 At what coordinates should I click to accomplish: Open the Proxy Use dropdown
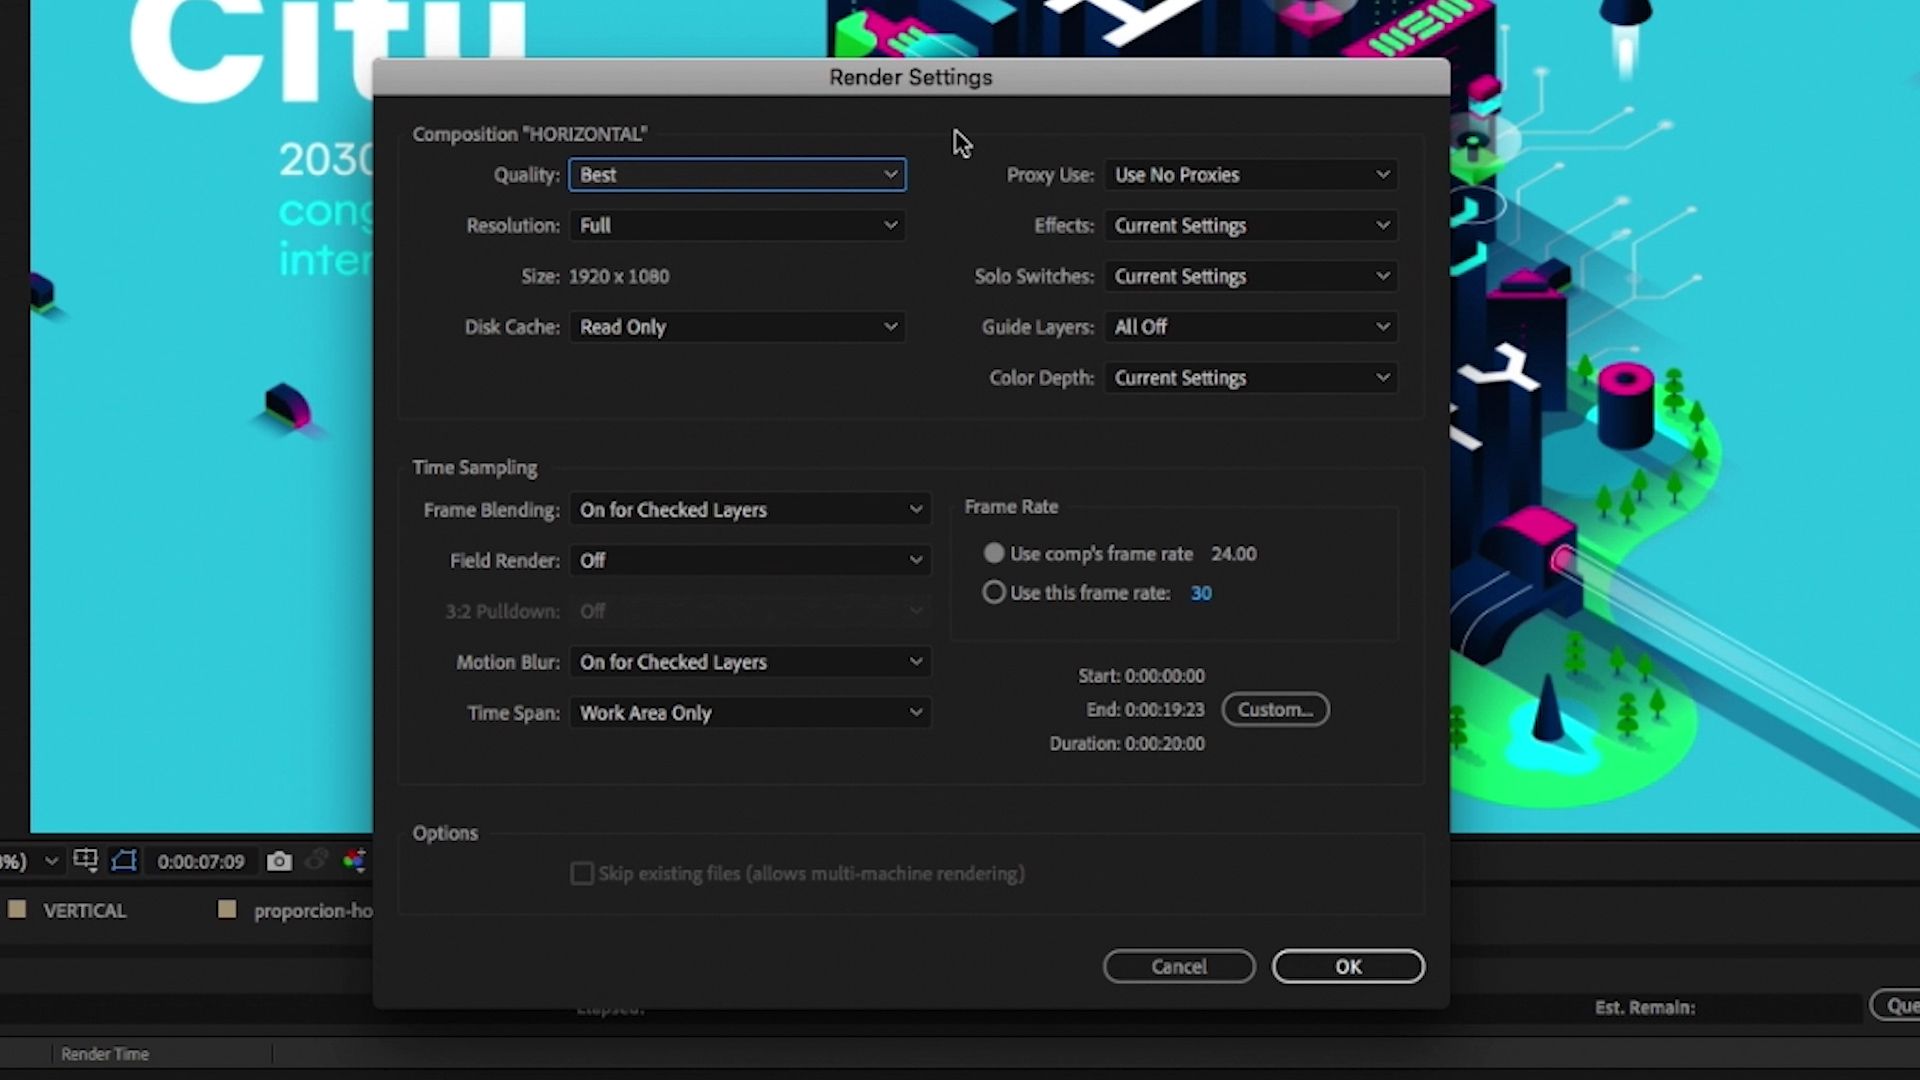(1250, 175)
